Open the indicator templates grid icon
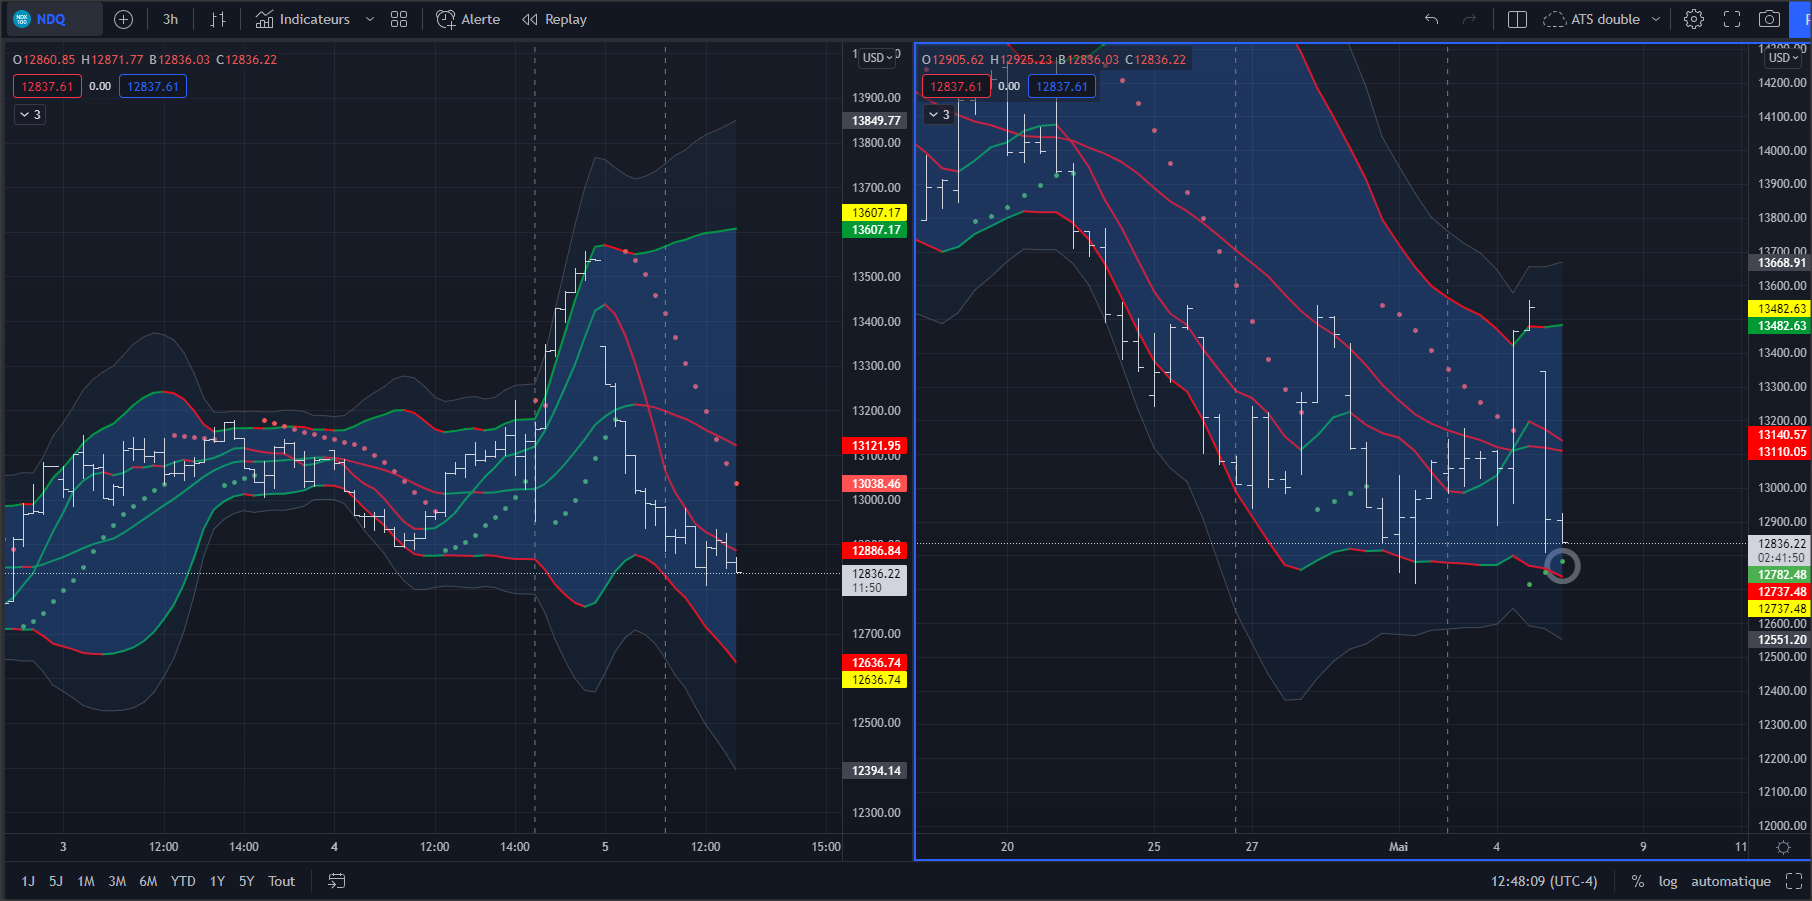The height and width of the screenshot is (901, 1812). point(399,19)
